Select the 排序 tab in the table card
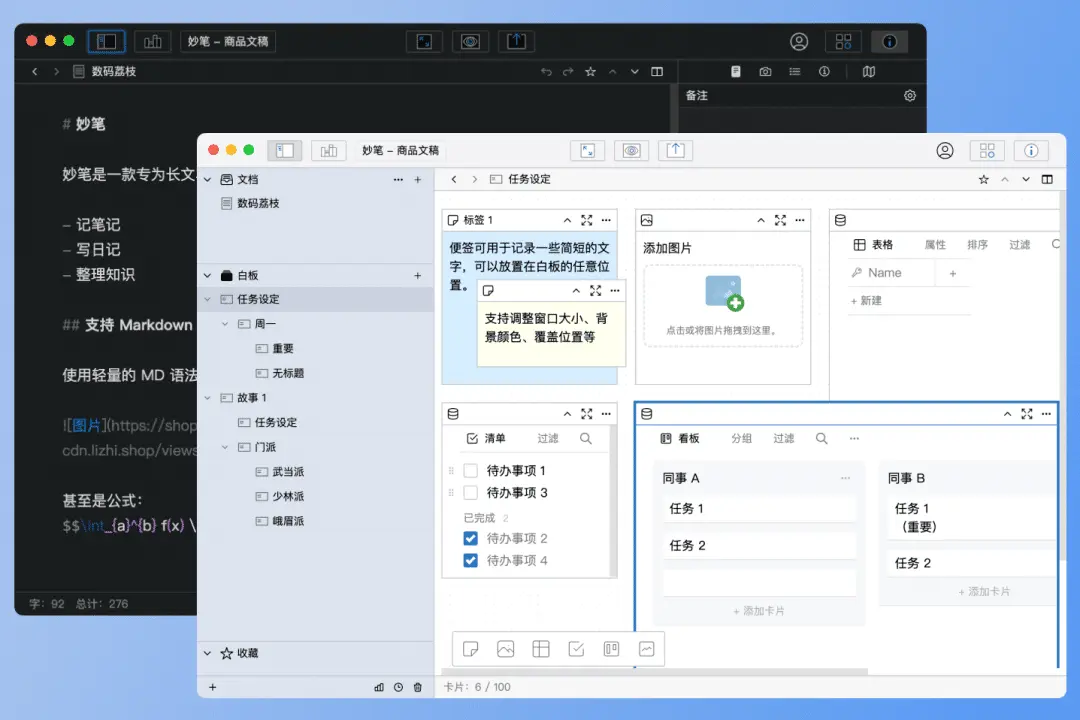The image size is (1080, 720). point(977,245)
